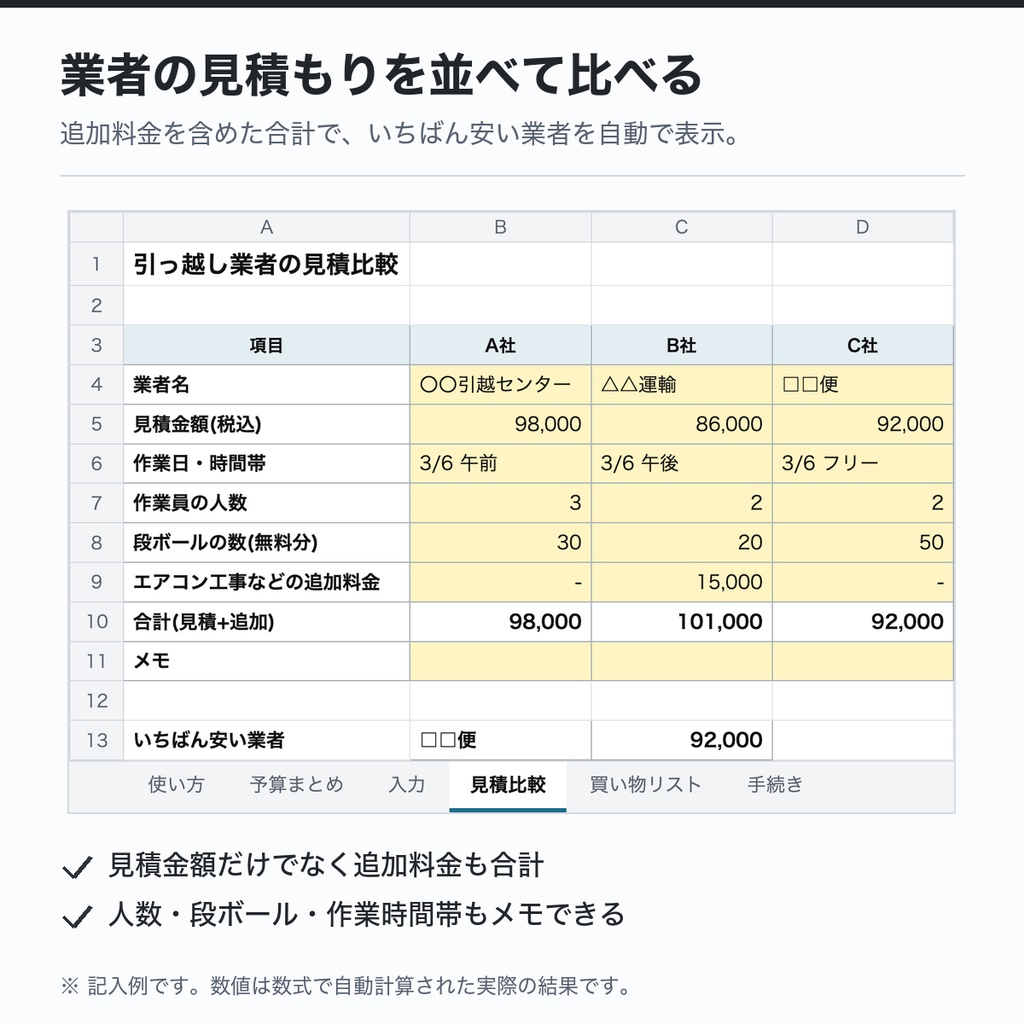The height and width of the screenshot is (1024, 1024).
Task: Select cell 3/6 午後
Action: [x=681, y=464]
